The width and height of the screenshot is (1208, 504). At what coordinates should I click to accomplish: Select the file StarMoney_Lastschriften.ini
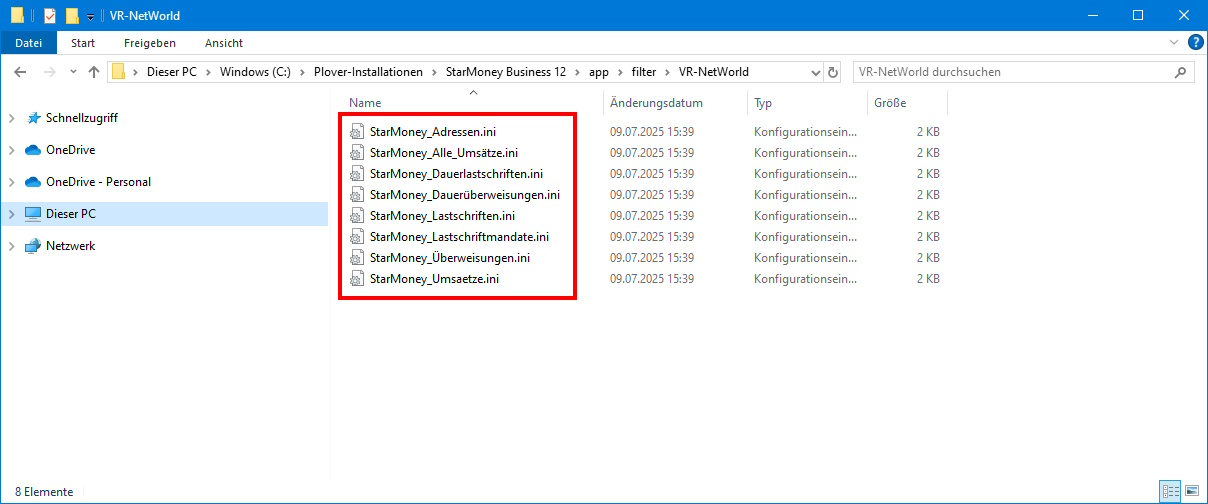tap(442, 216)
